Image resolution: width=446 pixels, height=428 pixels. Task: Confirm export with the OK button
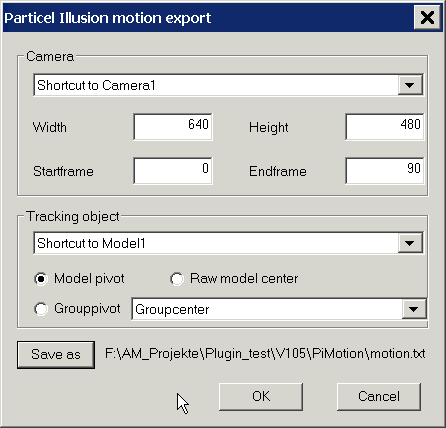(x=261, y=397)
